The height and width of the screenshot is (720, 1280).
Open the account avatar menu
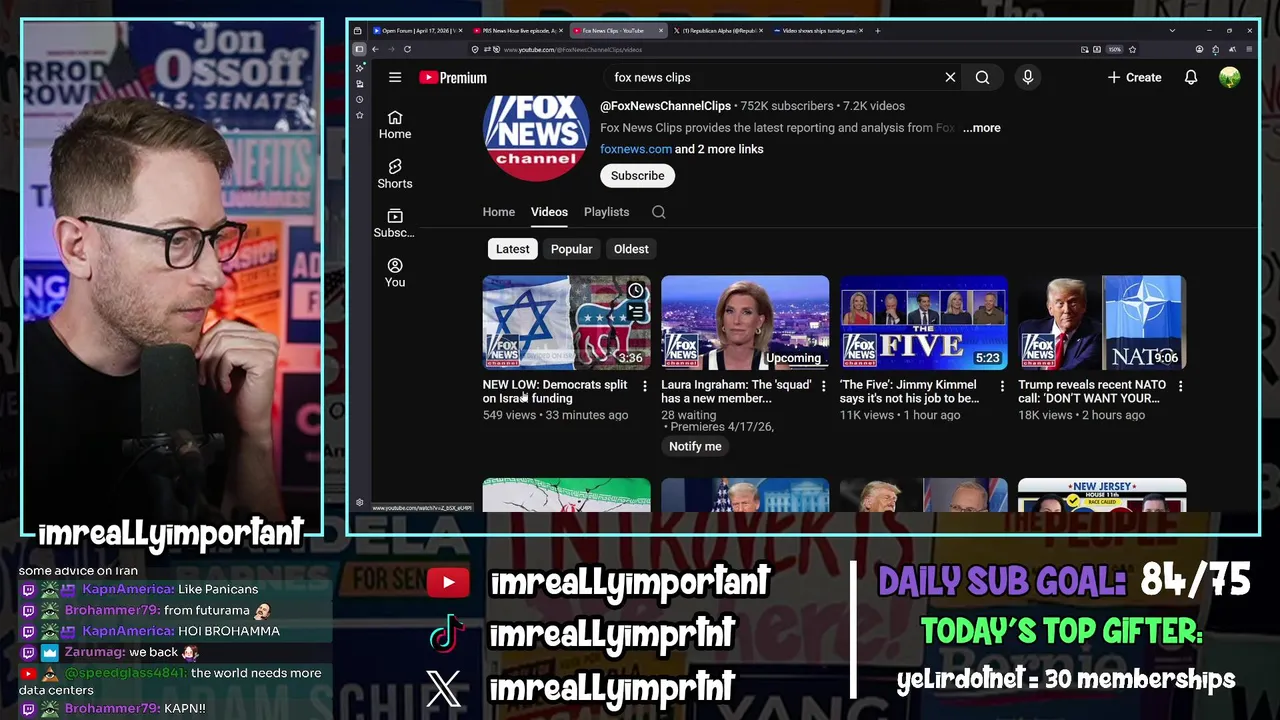click(x=1230, y=77)
